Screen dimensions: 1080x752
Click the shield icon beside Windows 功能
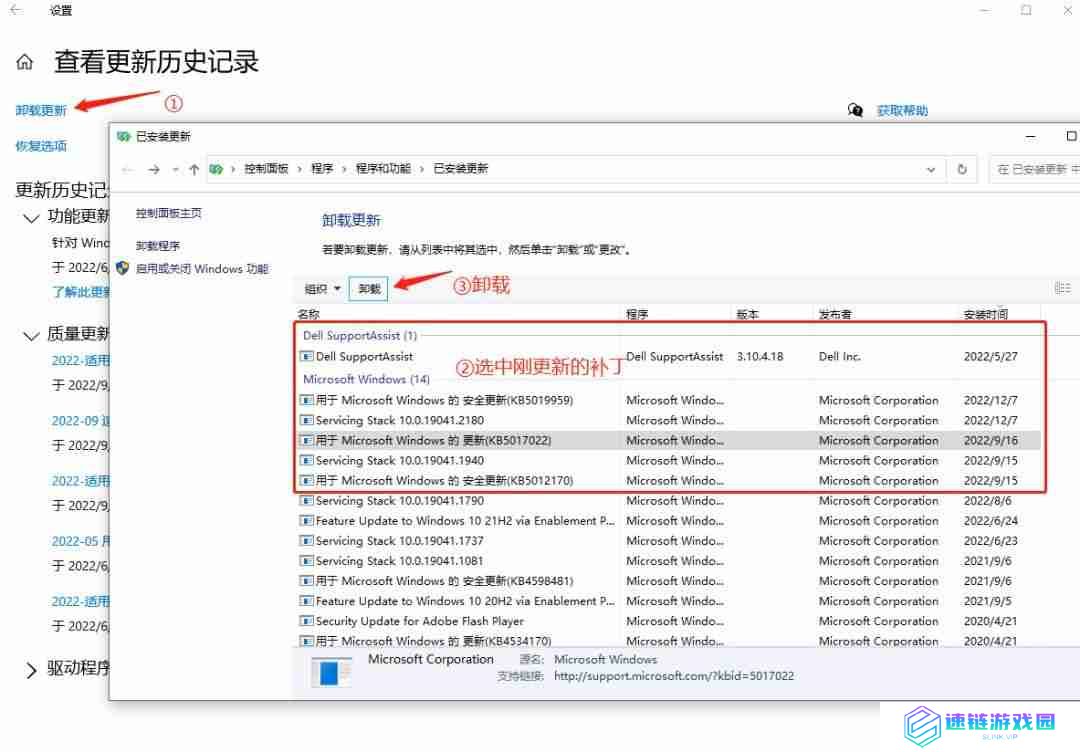[x=123, y=269]
